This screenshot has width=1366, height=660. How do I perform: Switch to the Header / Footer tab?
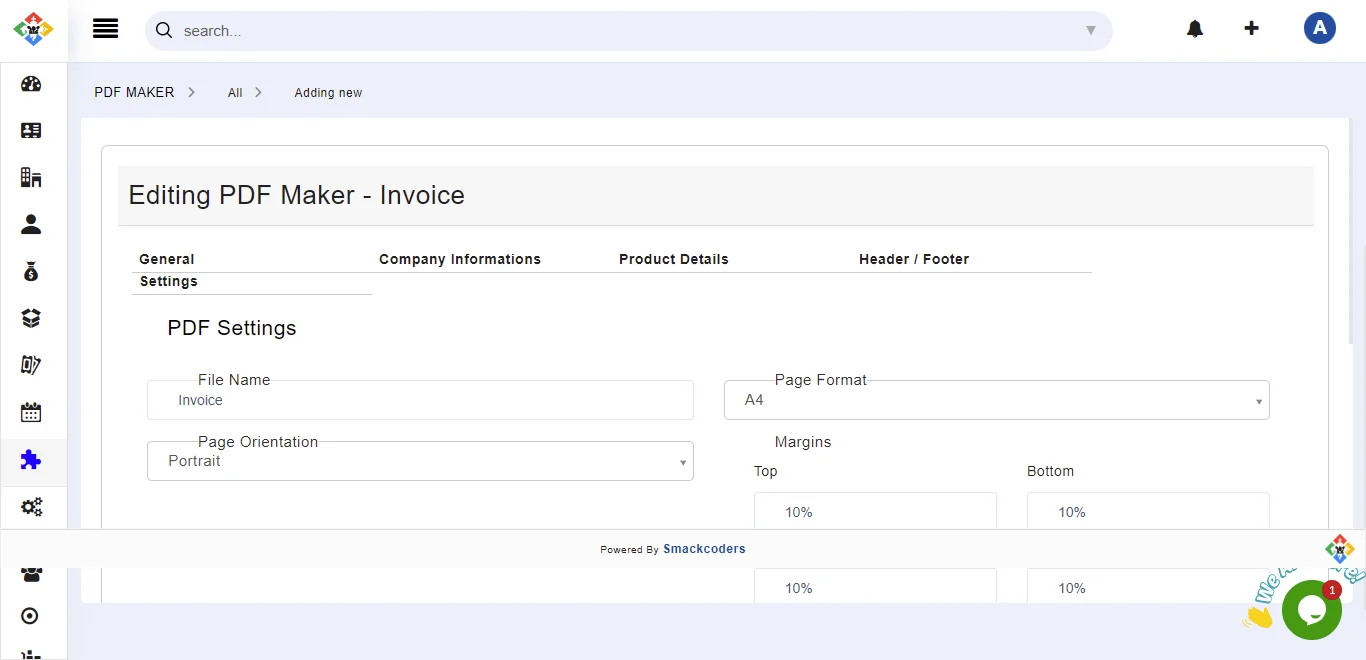click(x=914, y=259)
